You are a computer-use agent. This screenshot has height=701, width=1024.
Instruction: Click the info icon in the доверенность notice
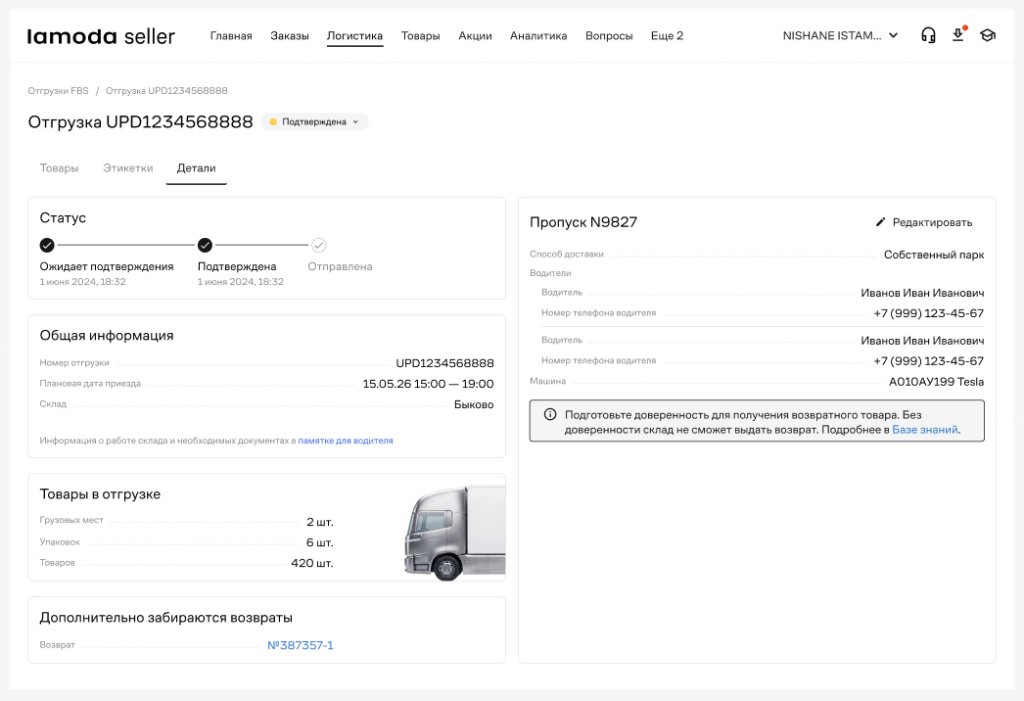[x=550, y=414]
